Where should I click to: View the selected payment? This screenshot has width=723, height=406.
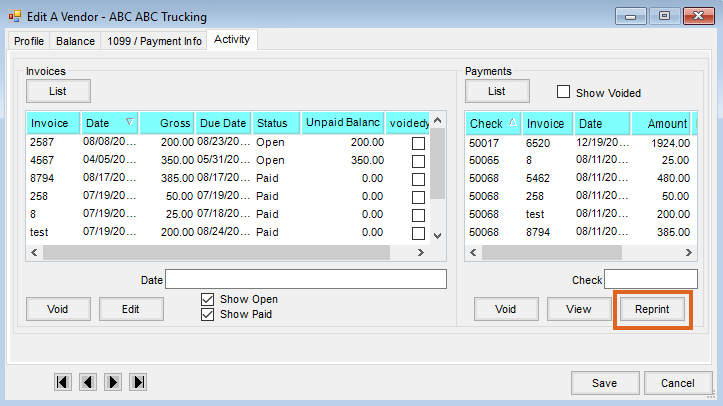(579, 309)
